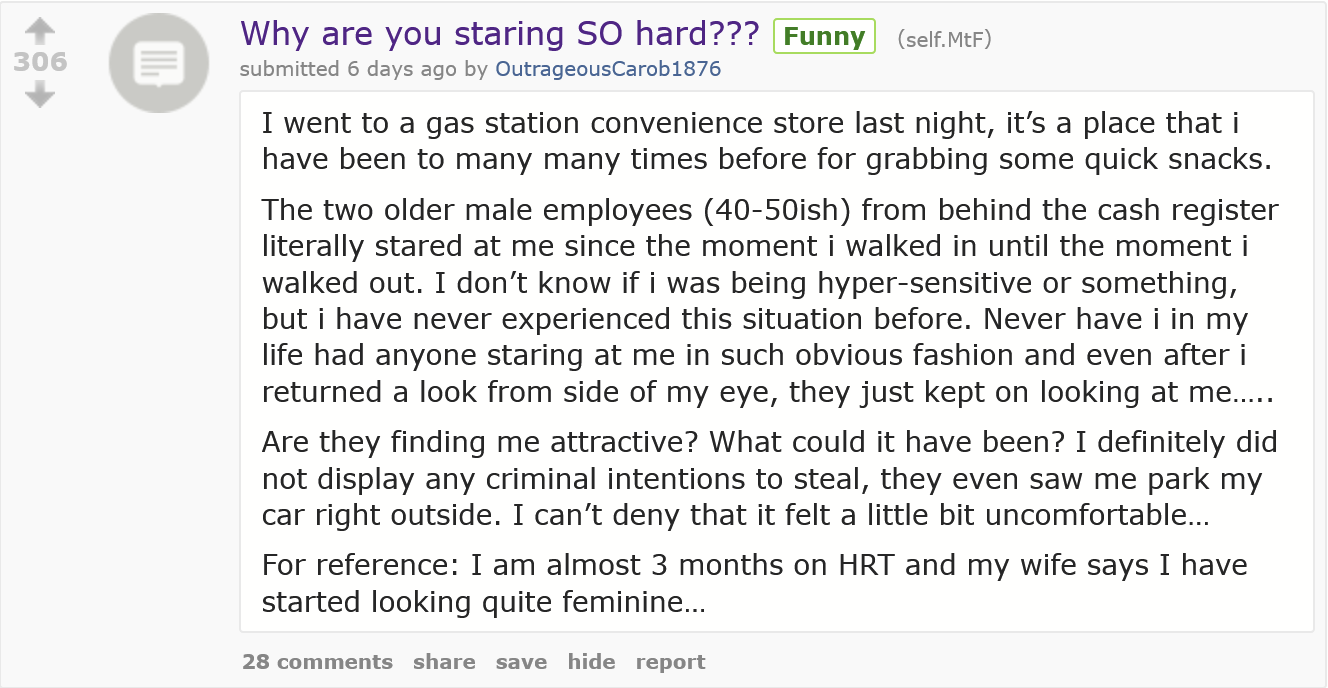Click the green Funny flair tag

[824, 37]
